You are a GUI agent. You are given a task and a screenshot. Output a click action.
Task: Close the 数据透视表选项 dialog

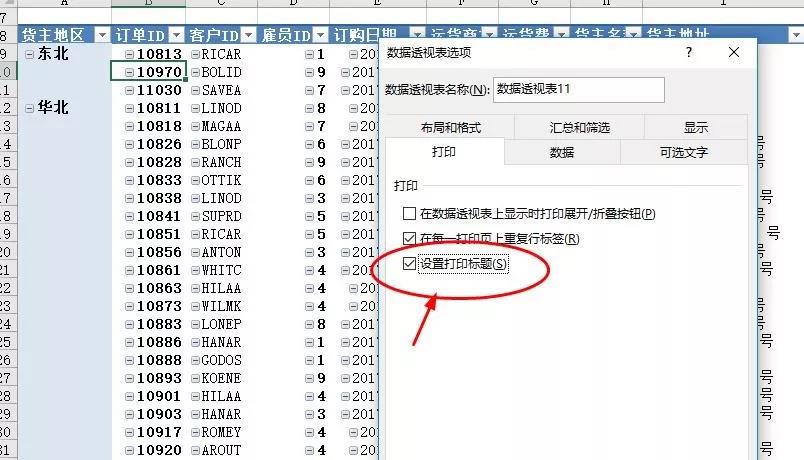coord(734,52)
